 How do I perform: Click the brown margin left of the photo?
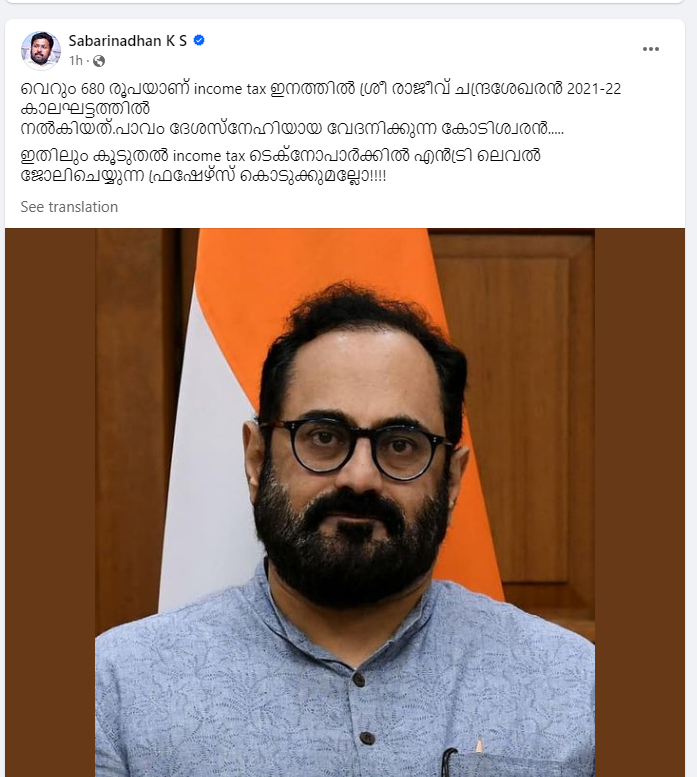50,502
